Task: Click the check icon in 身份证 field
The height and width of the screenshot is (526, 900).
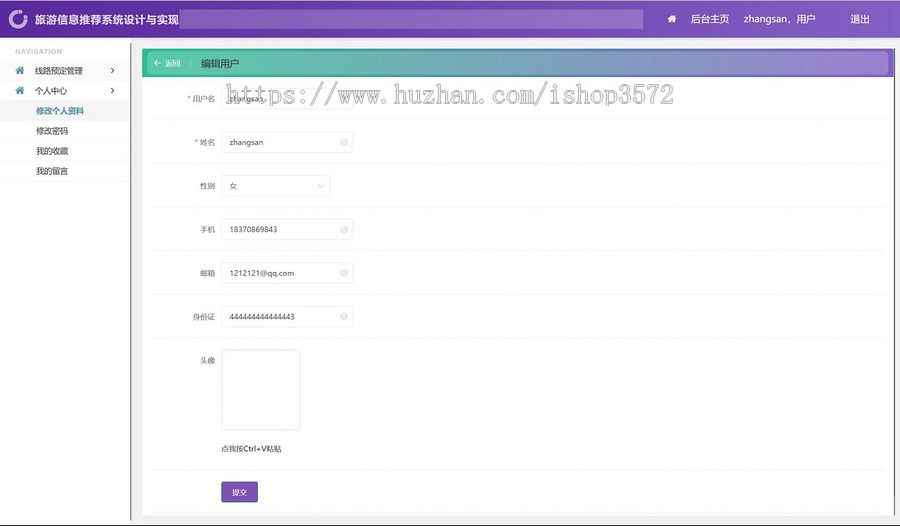Action: [x=344, y=317]
